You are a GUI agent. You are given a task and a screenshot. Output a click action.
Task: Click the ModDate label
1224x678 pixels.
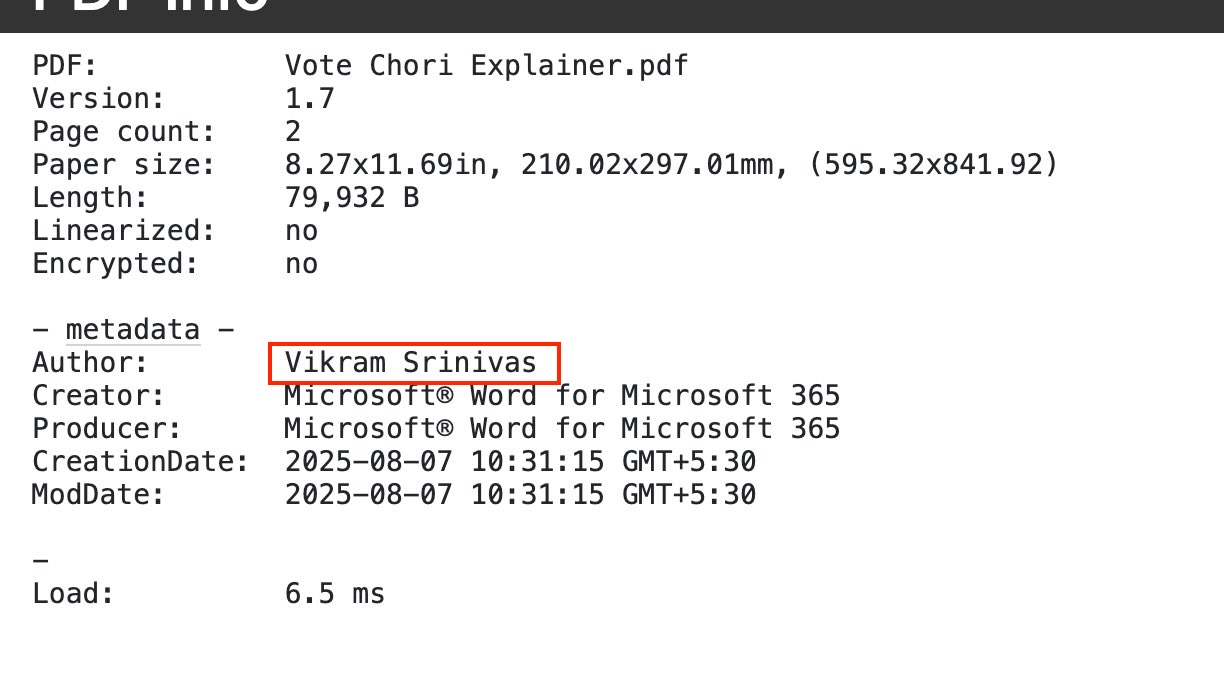pos(98,495)
